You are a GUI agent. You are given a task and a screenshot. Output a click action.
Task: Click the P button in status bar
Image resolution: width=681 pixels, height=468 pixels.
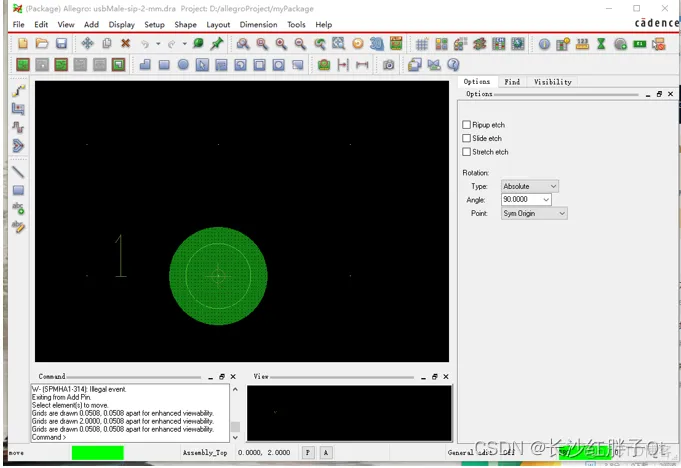308,452
